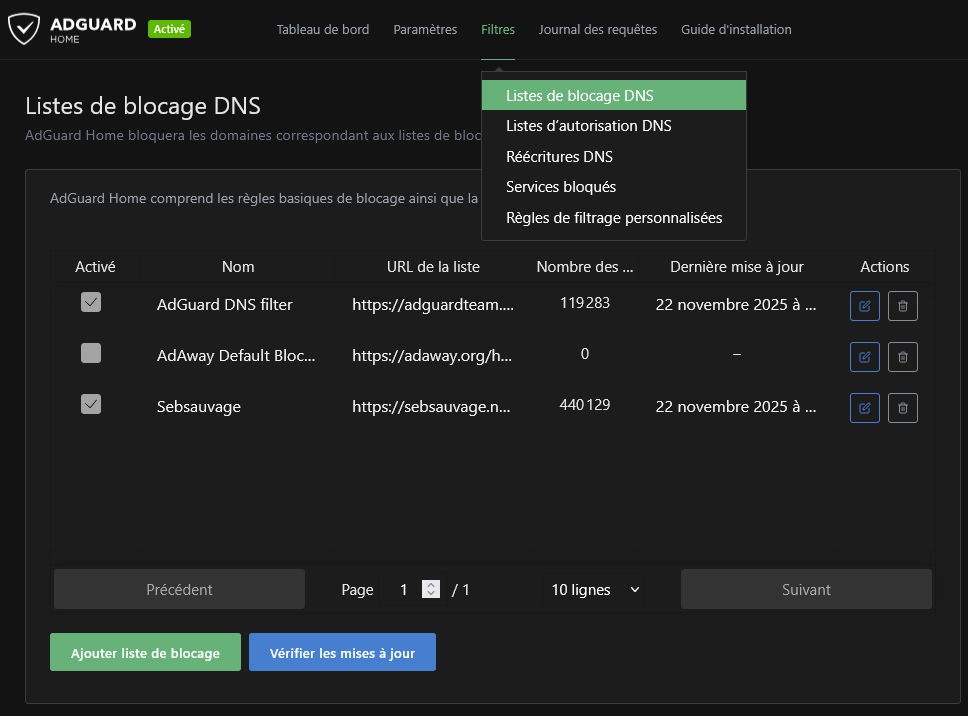Edit the AdGuard DNS filter list
This screenshot has width=968, height=716.
tap(865, 306)
